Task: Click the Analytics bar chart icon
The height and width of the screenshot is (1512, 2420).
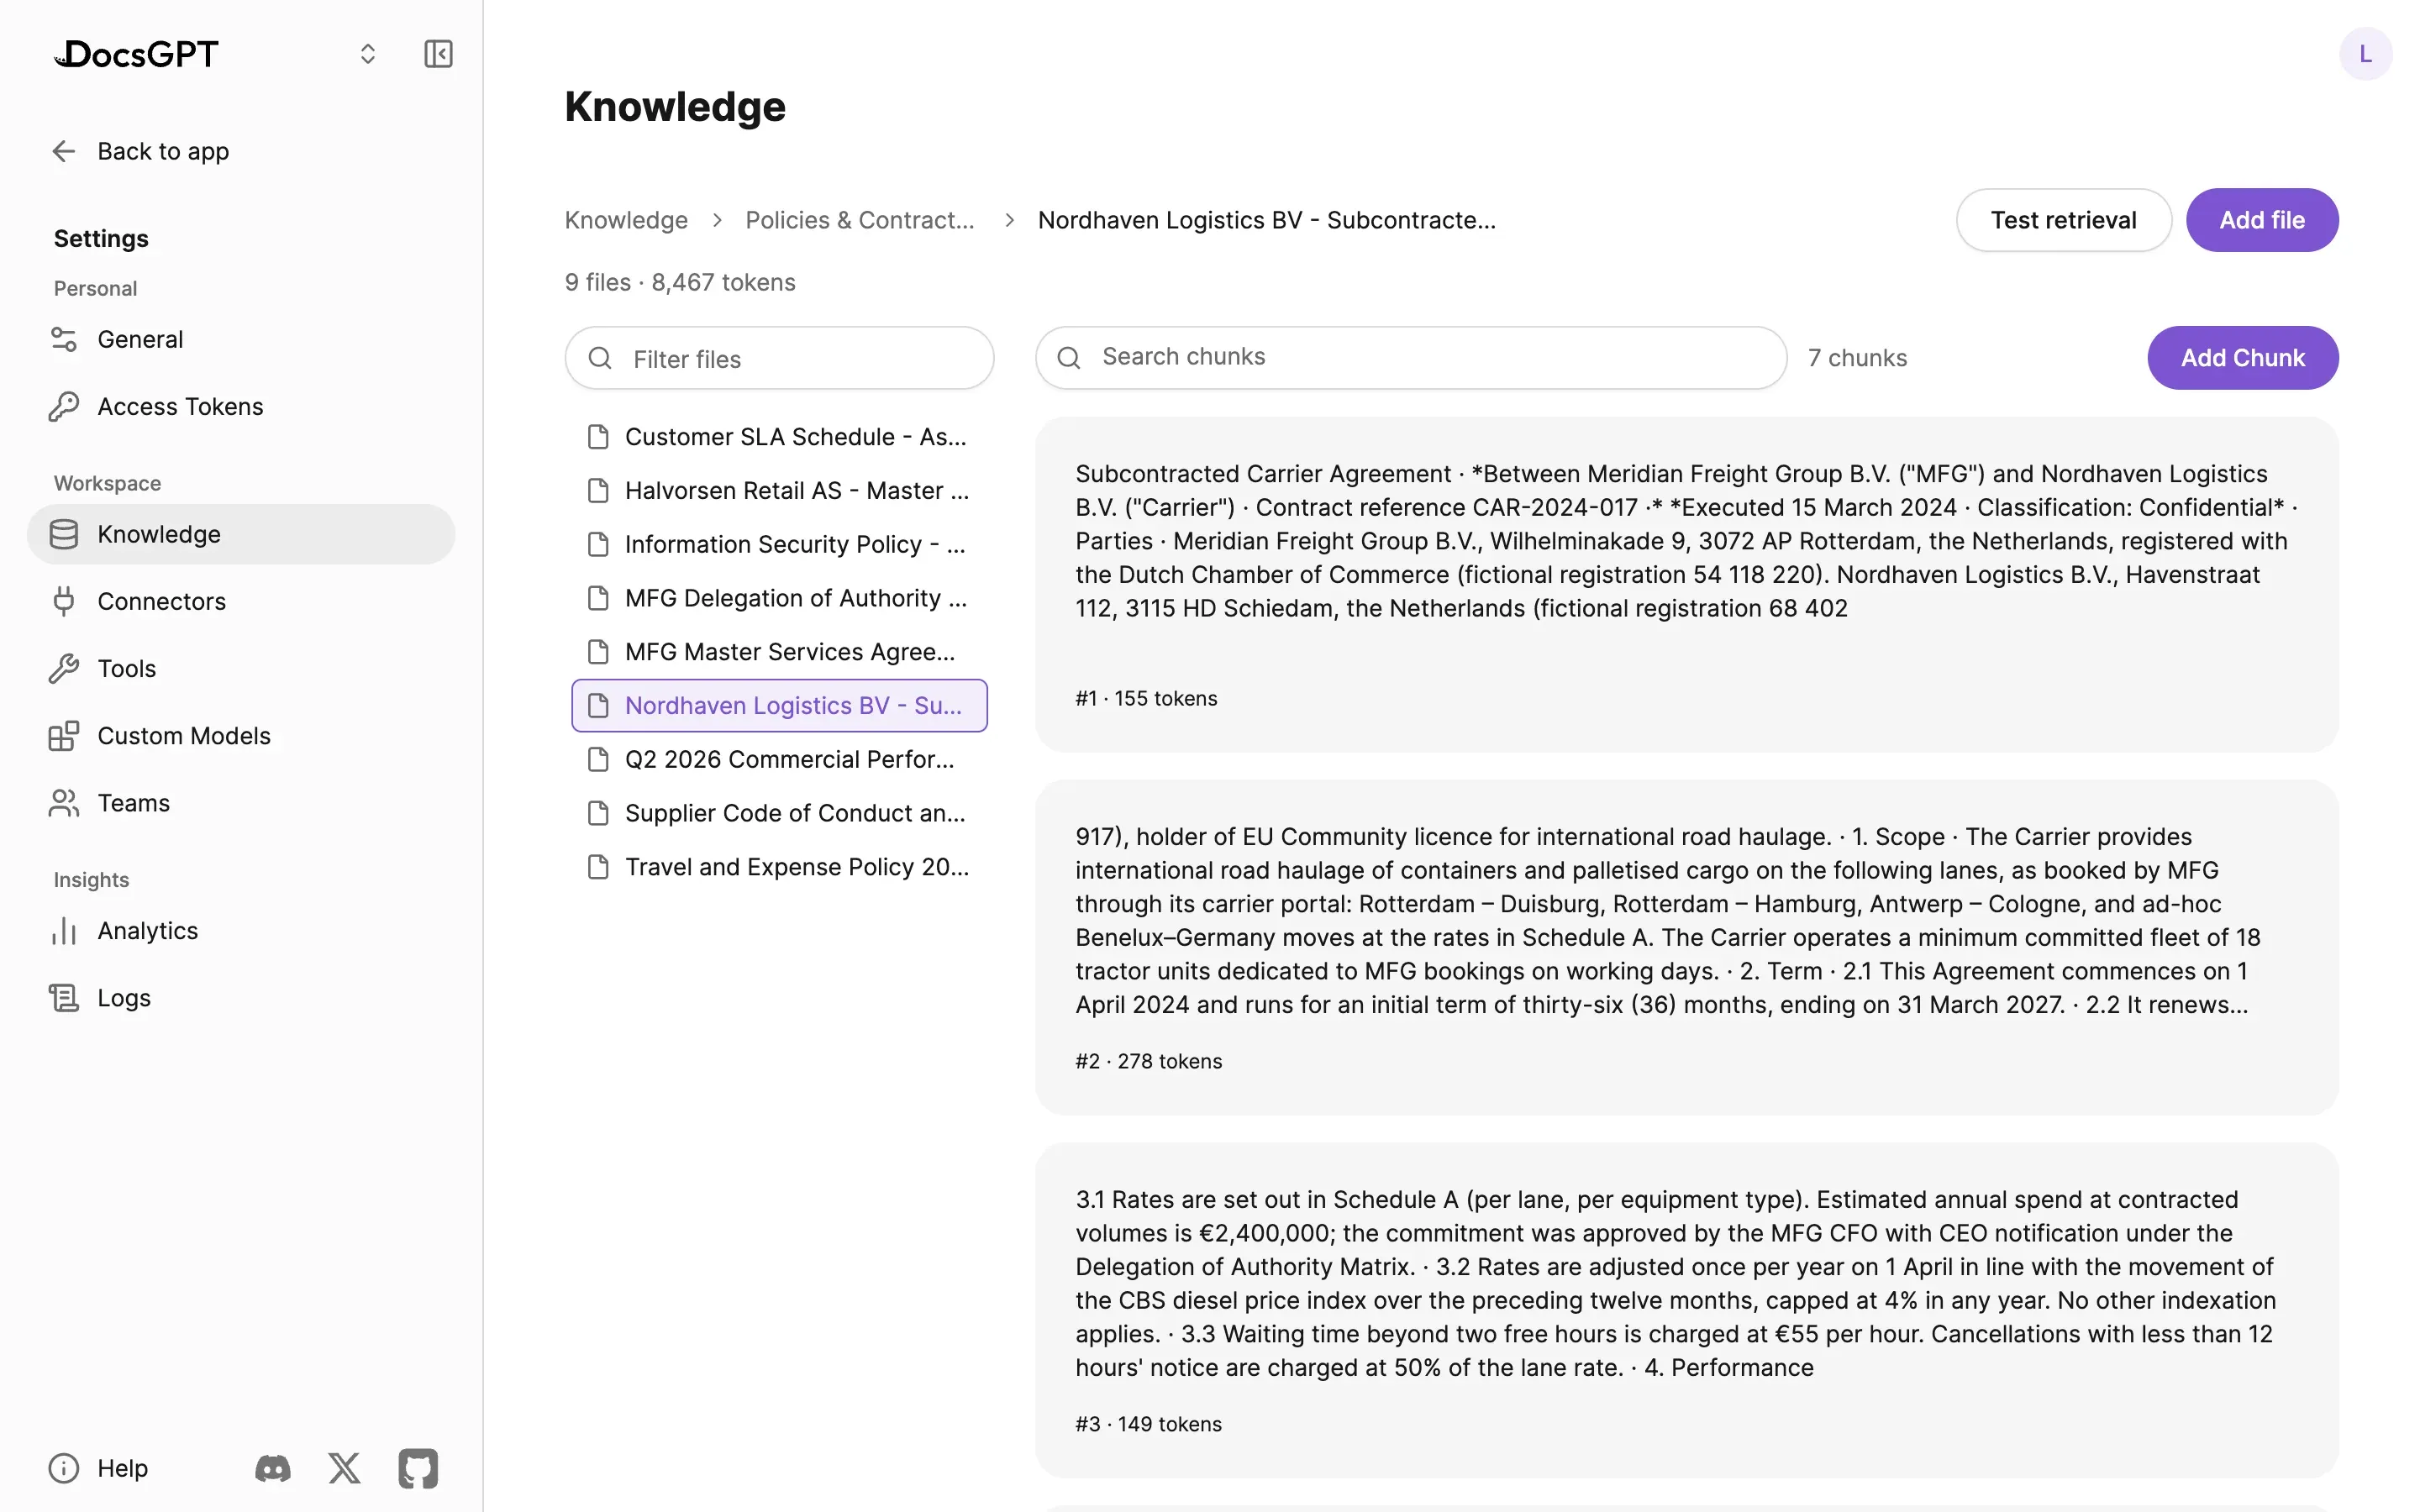Action: 64,931
